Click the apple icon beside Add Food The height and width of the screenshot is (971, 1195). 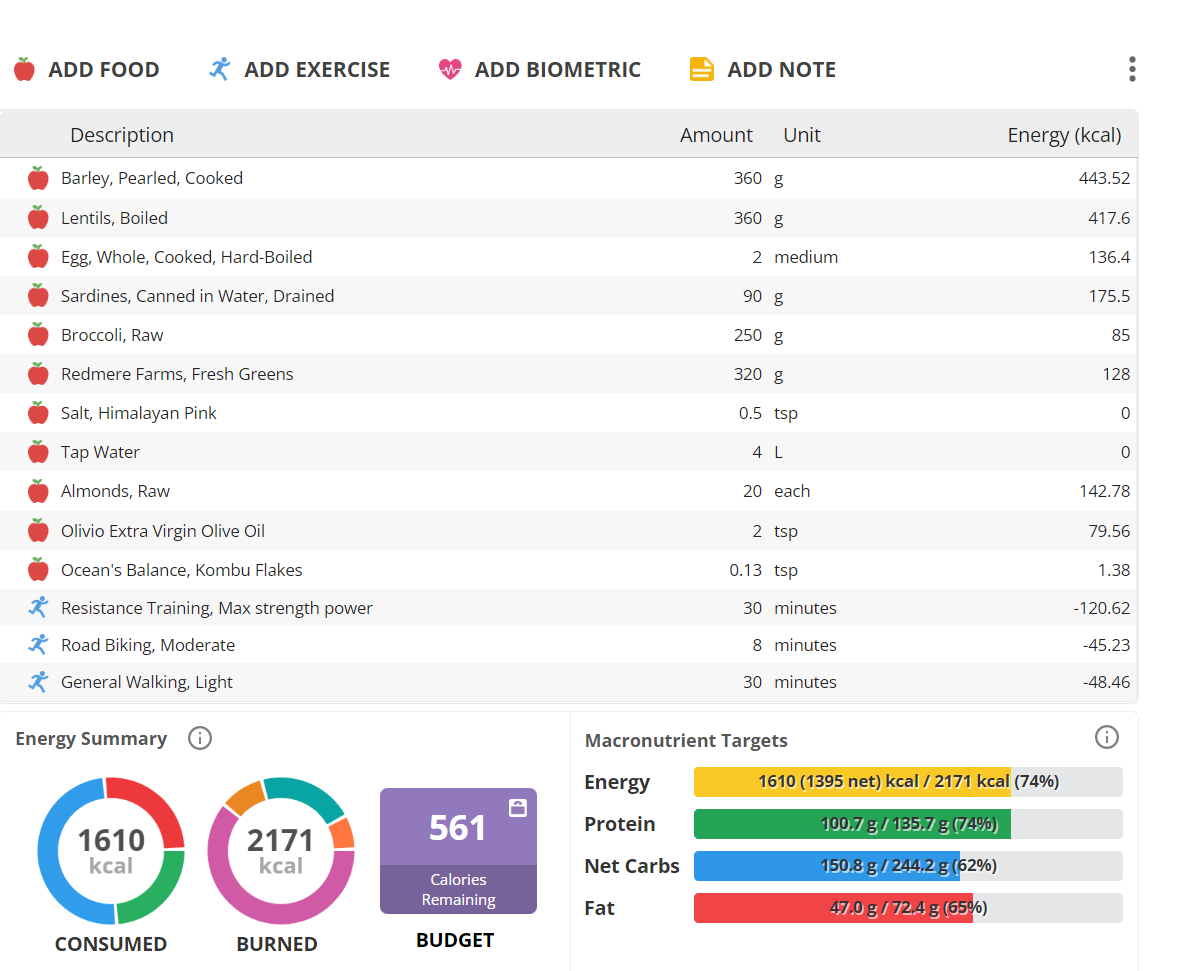(24, 69)
